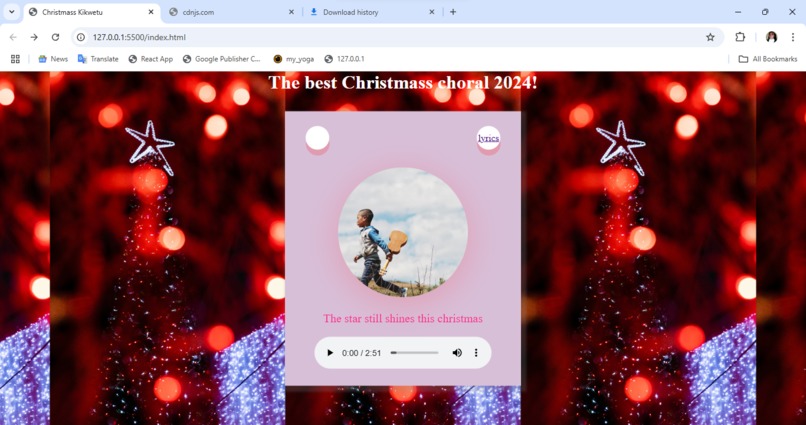
Task: Open the React App bookmark
Action: pyautogui.click(x=151, y=59)
